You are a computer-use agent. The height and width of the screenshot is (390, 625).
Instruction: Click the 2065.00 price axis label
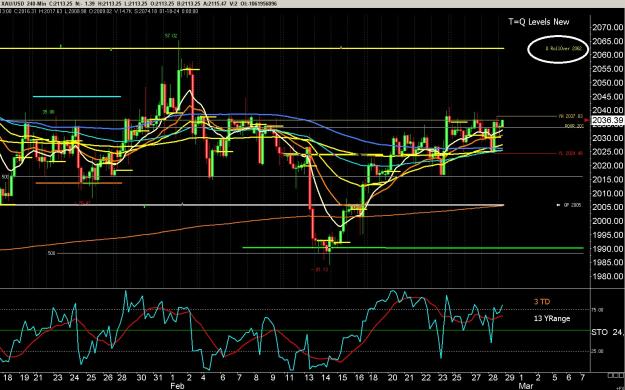coord(608,41)
